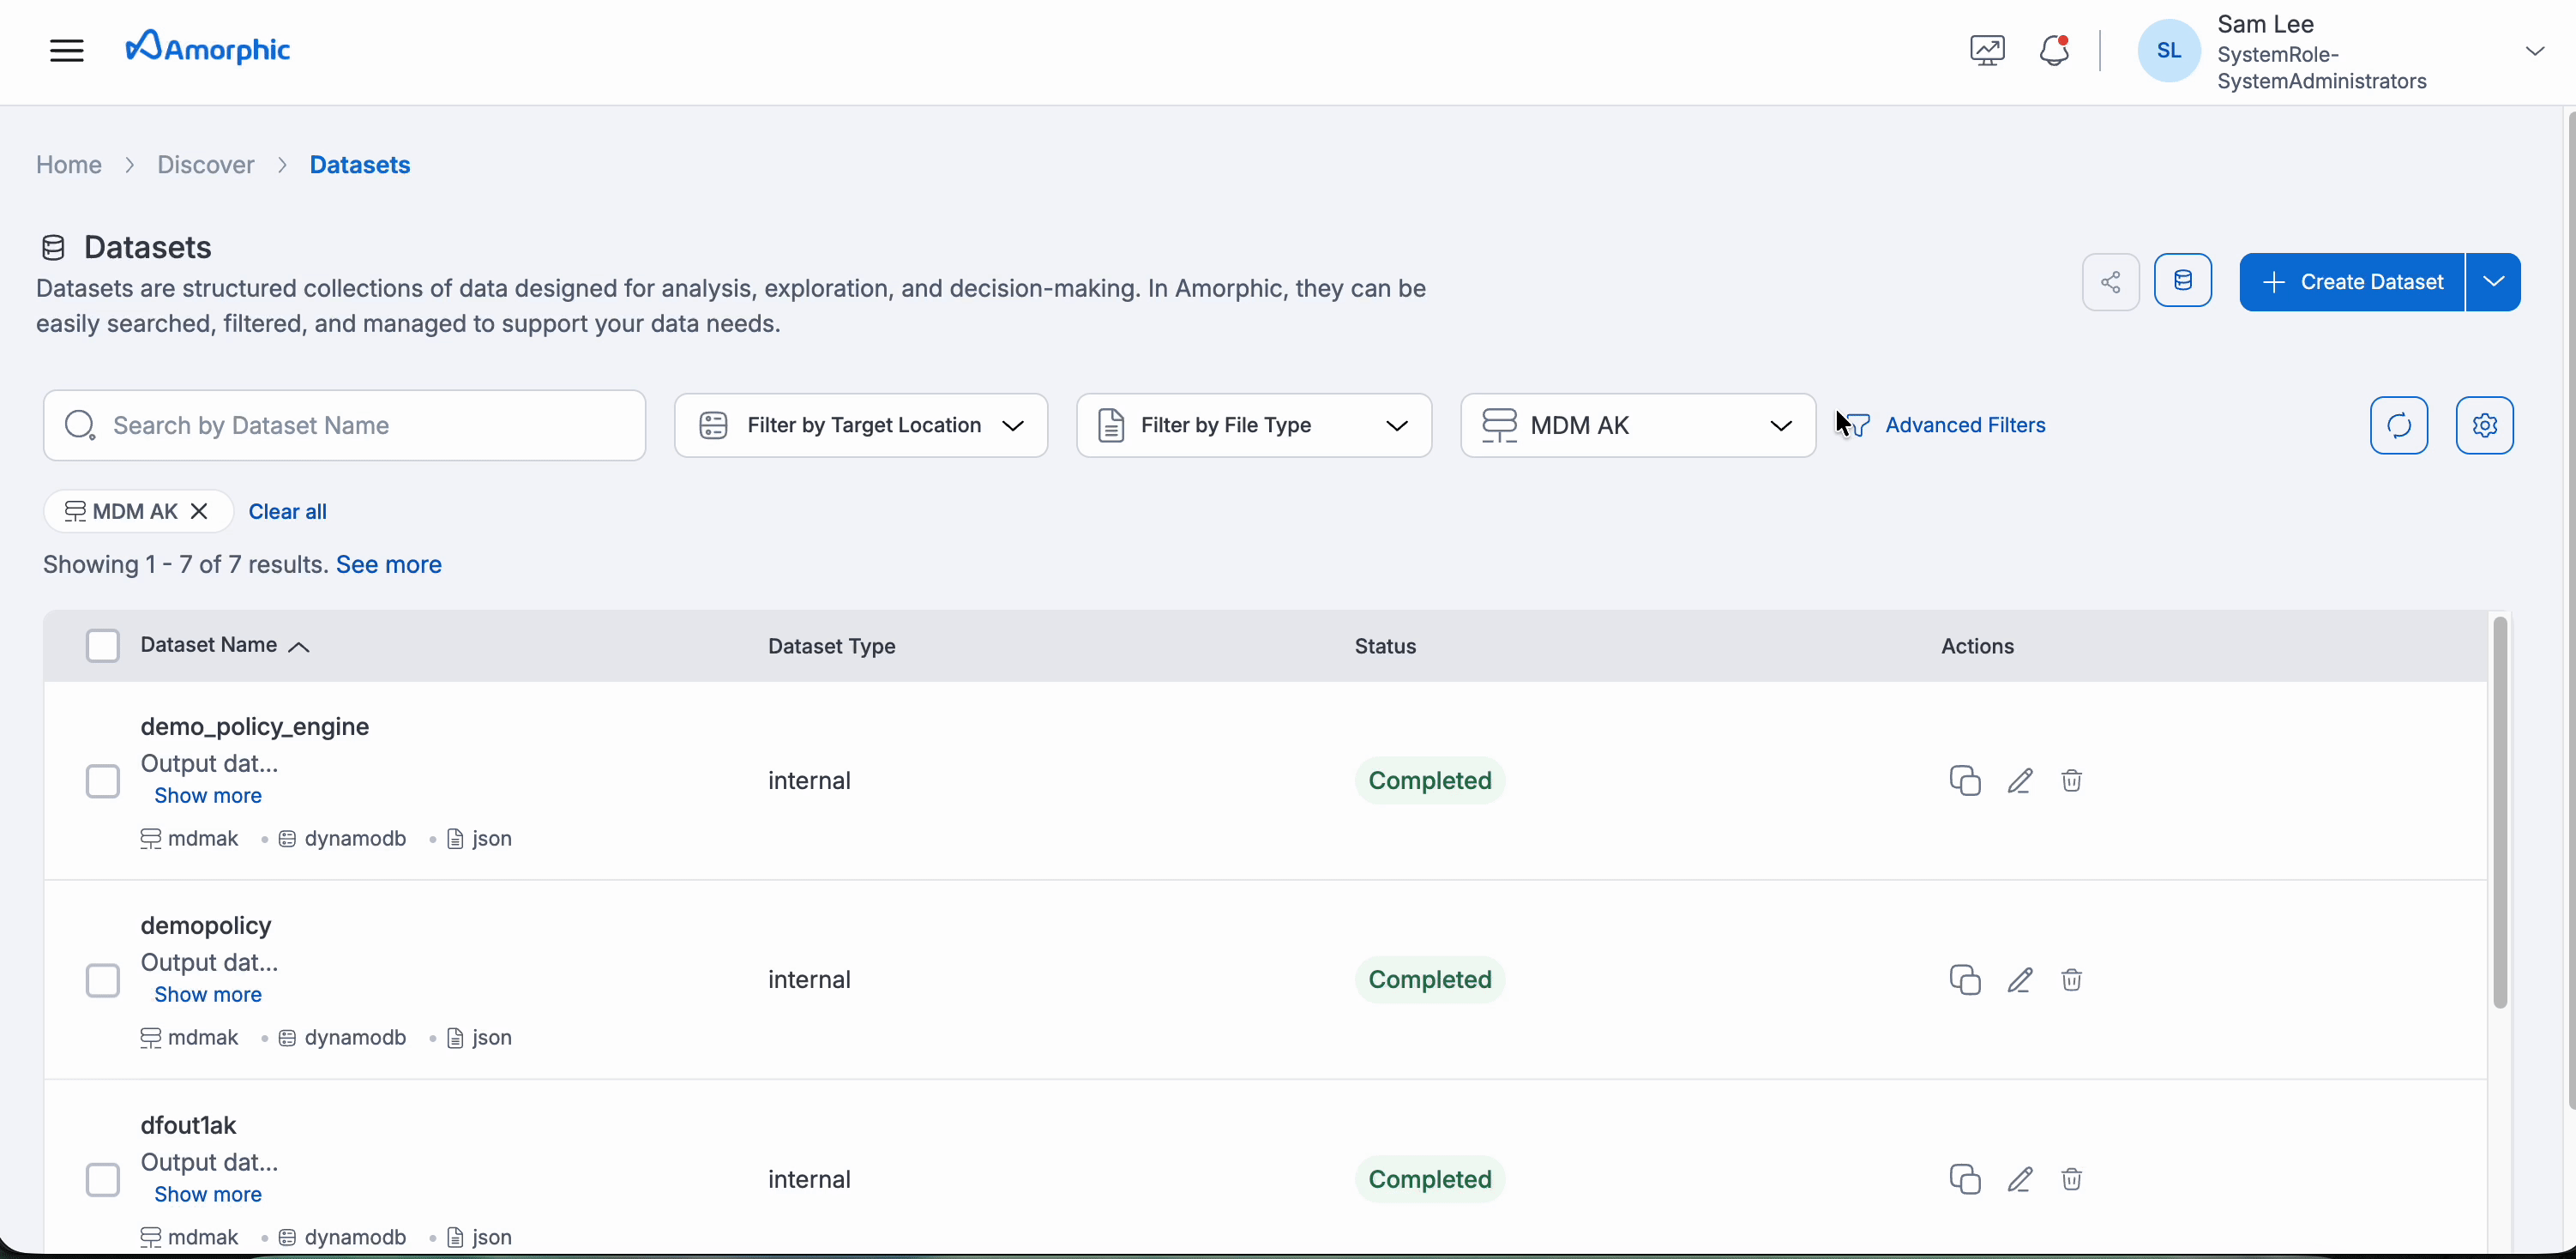The height and width of the screenshot is (1259, 2576).
Task: Expand the Create Dataset dropdown arrow
Action: click(2493, 282)
